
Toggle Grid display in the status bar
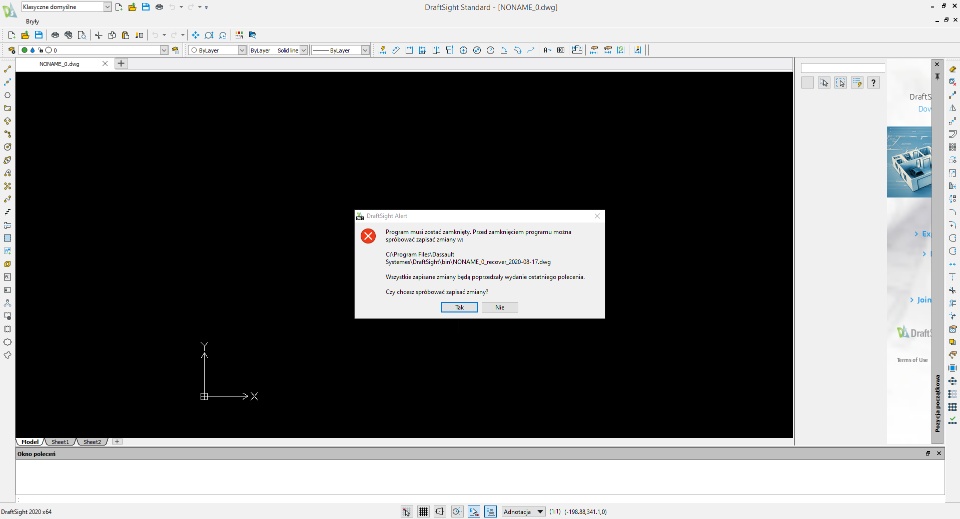423,512
